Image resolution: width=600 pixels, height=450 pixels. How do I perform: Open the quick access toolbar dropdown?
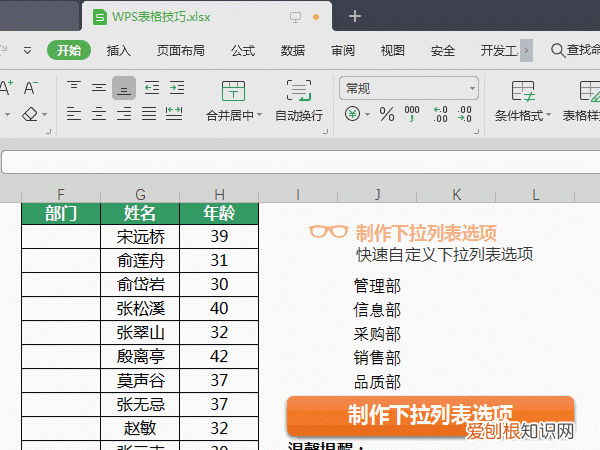point(27,51)
